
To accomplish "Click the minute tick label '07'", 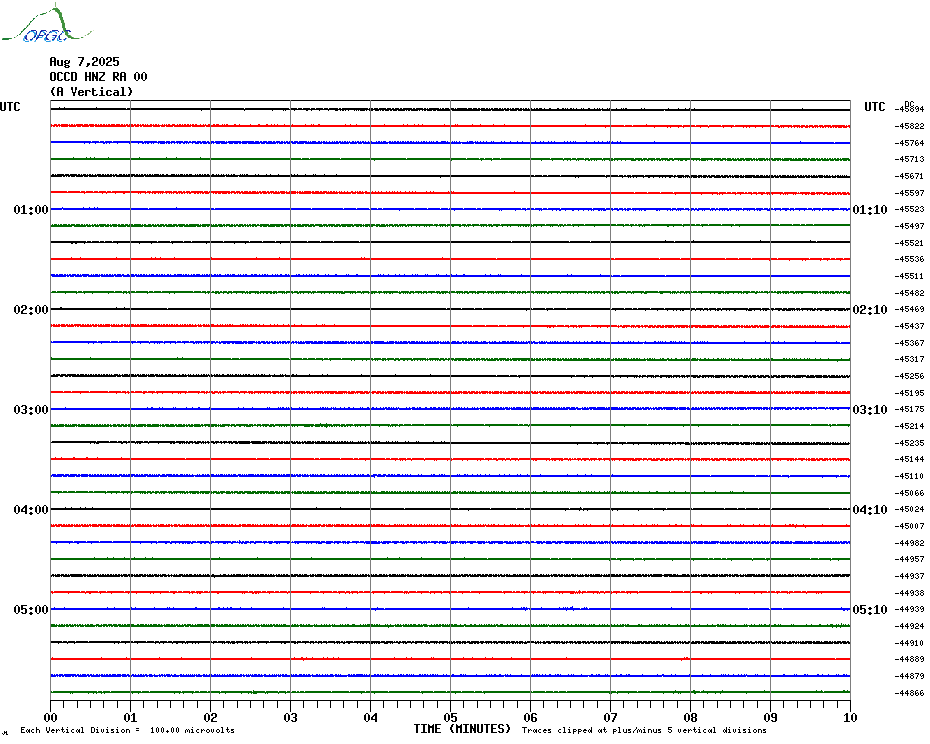I will point(610,717).
